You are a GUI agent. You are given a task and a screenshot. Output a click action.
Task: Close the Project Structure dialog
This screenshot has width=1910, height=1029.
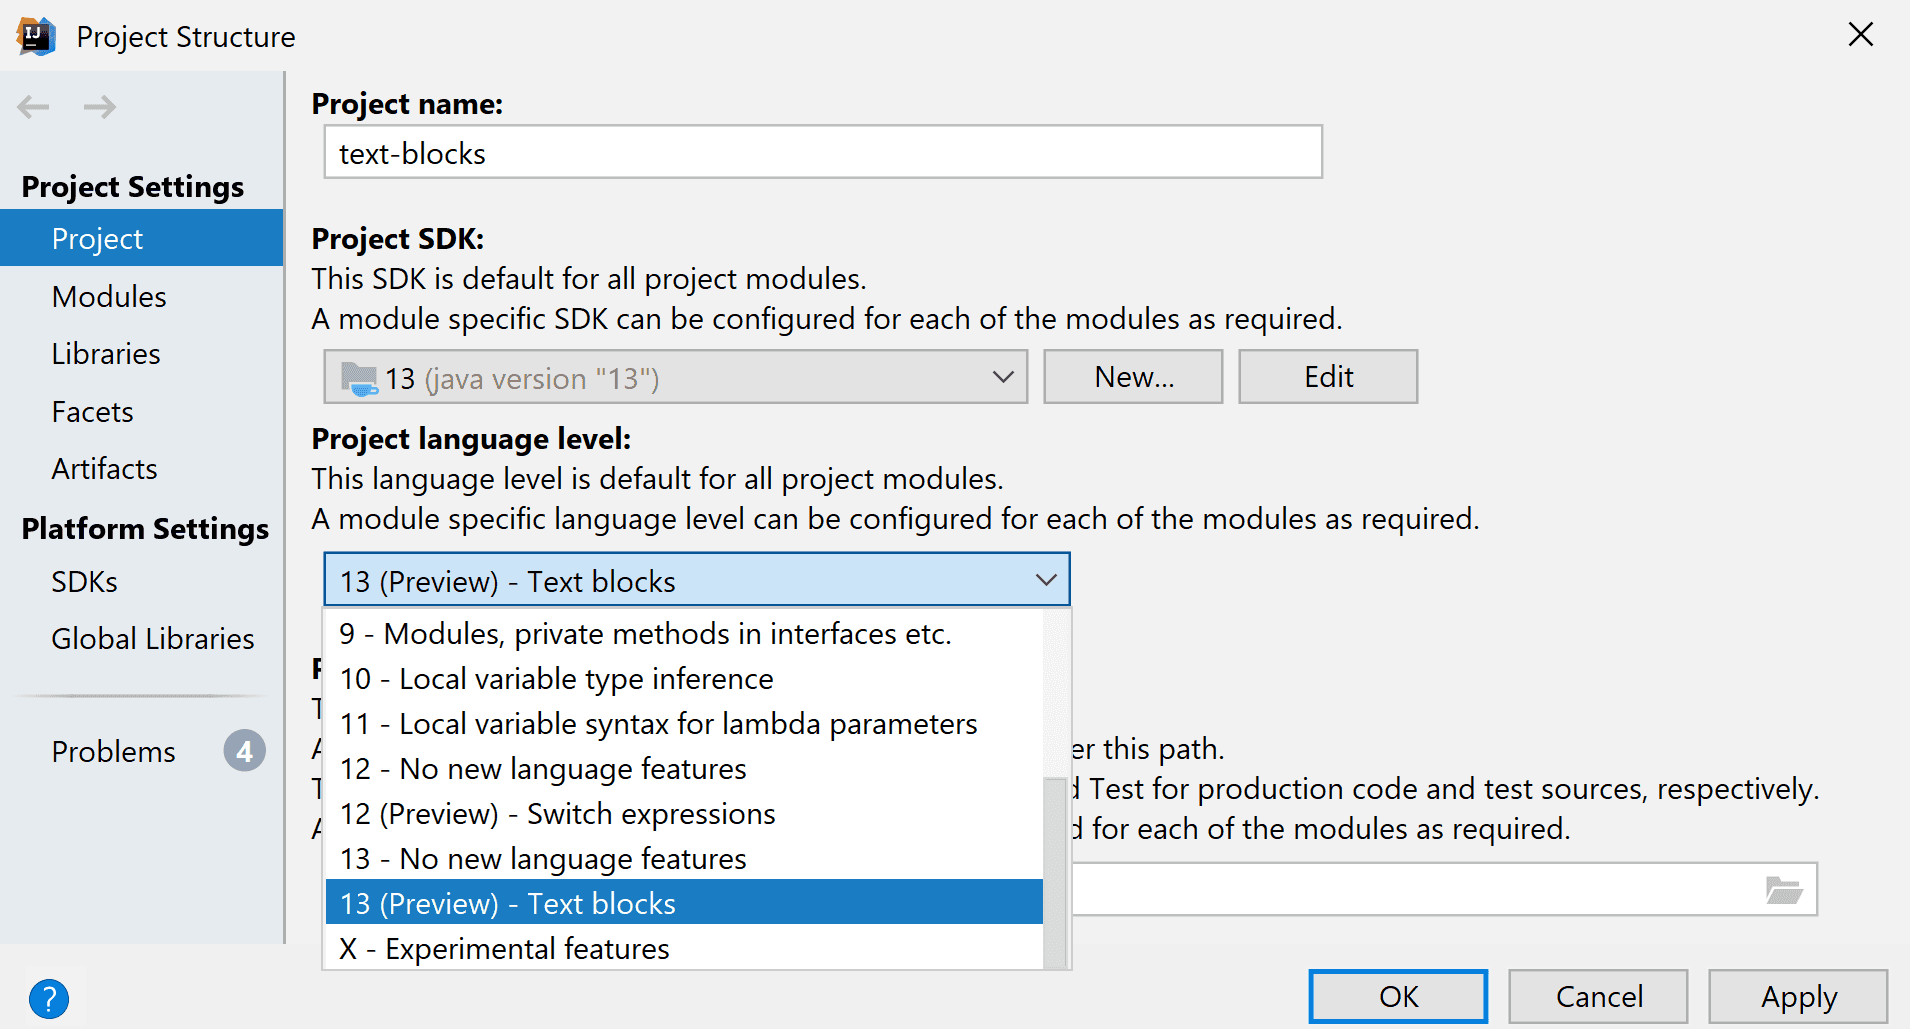1860,35
